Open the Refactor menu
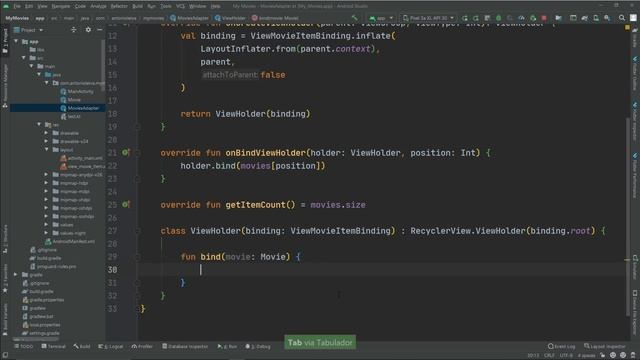The height and width of the screenshot is (360, 640). coord(119,6)
